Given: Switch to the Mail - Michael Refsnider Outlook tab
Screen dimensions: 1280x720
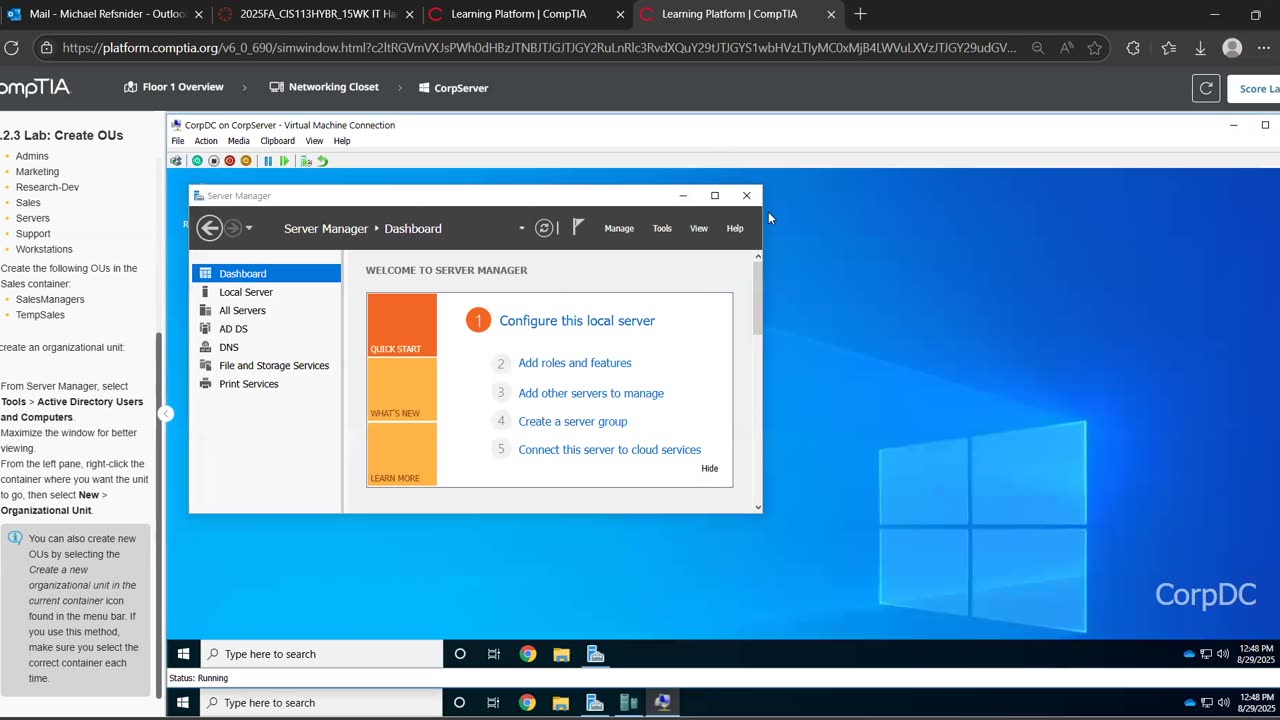Looking at the screenshot, I should 105,14.
